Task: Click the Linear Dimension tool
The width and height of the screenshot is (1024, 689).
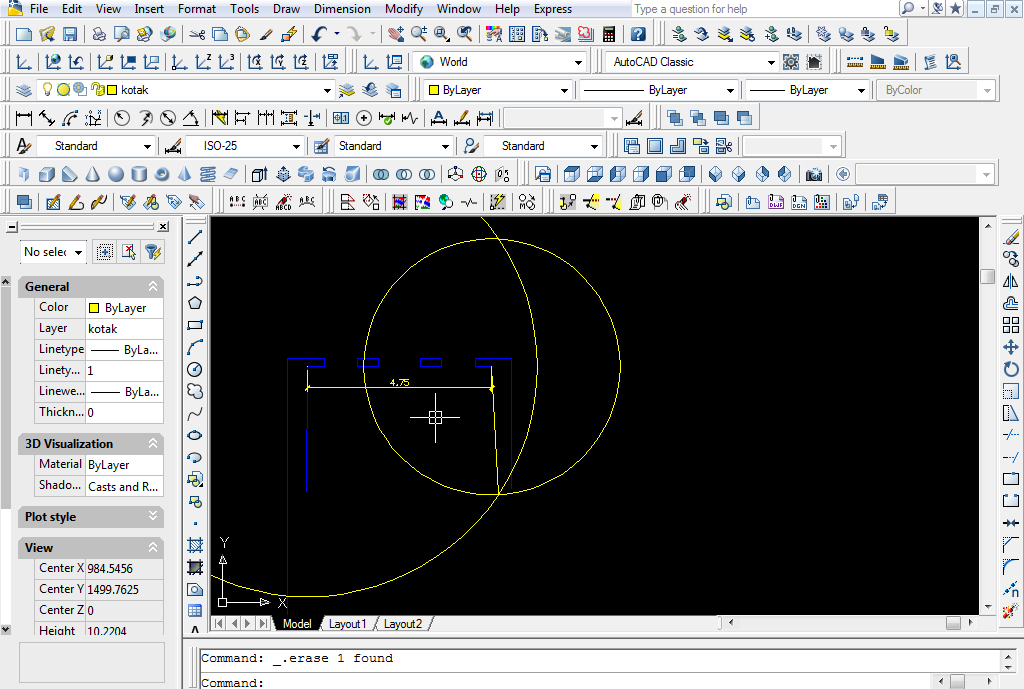Action: point(24,118)
